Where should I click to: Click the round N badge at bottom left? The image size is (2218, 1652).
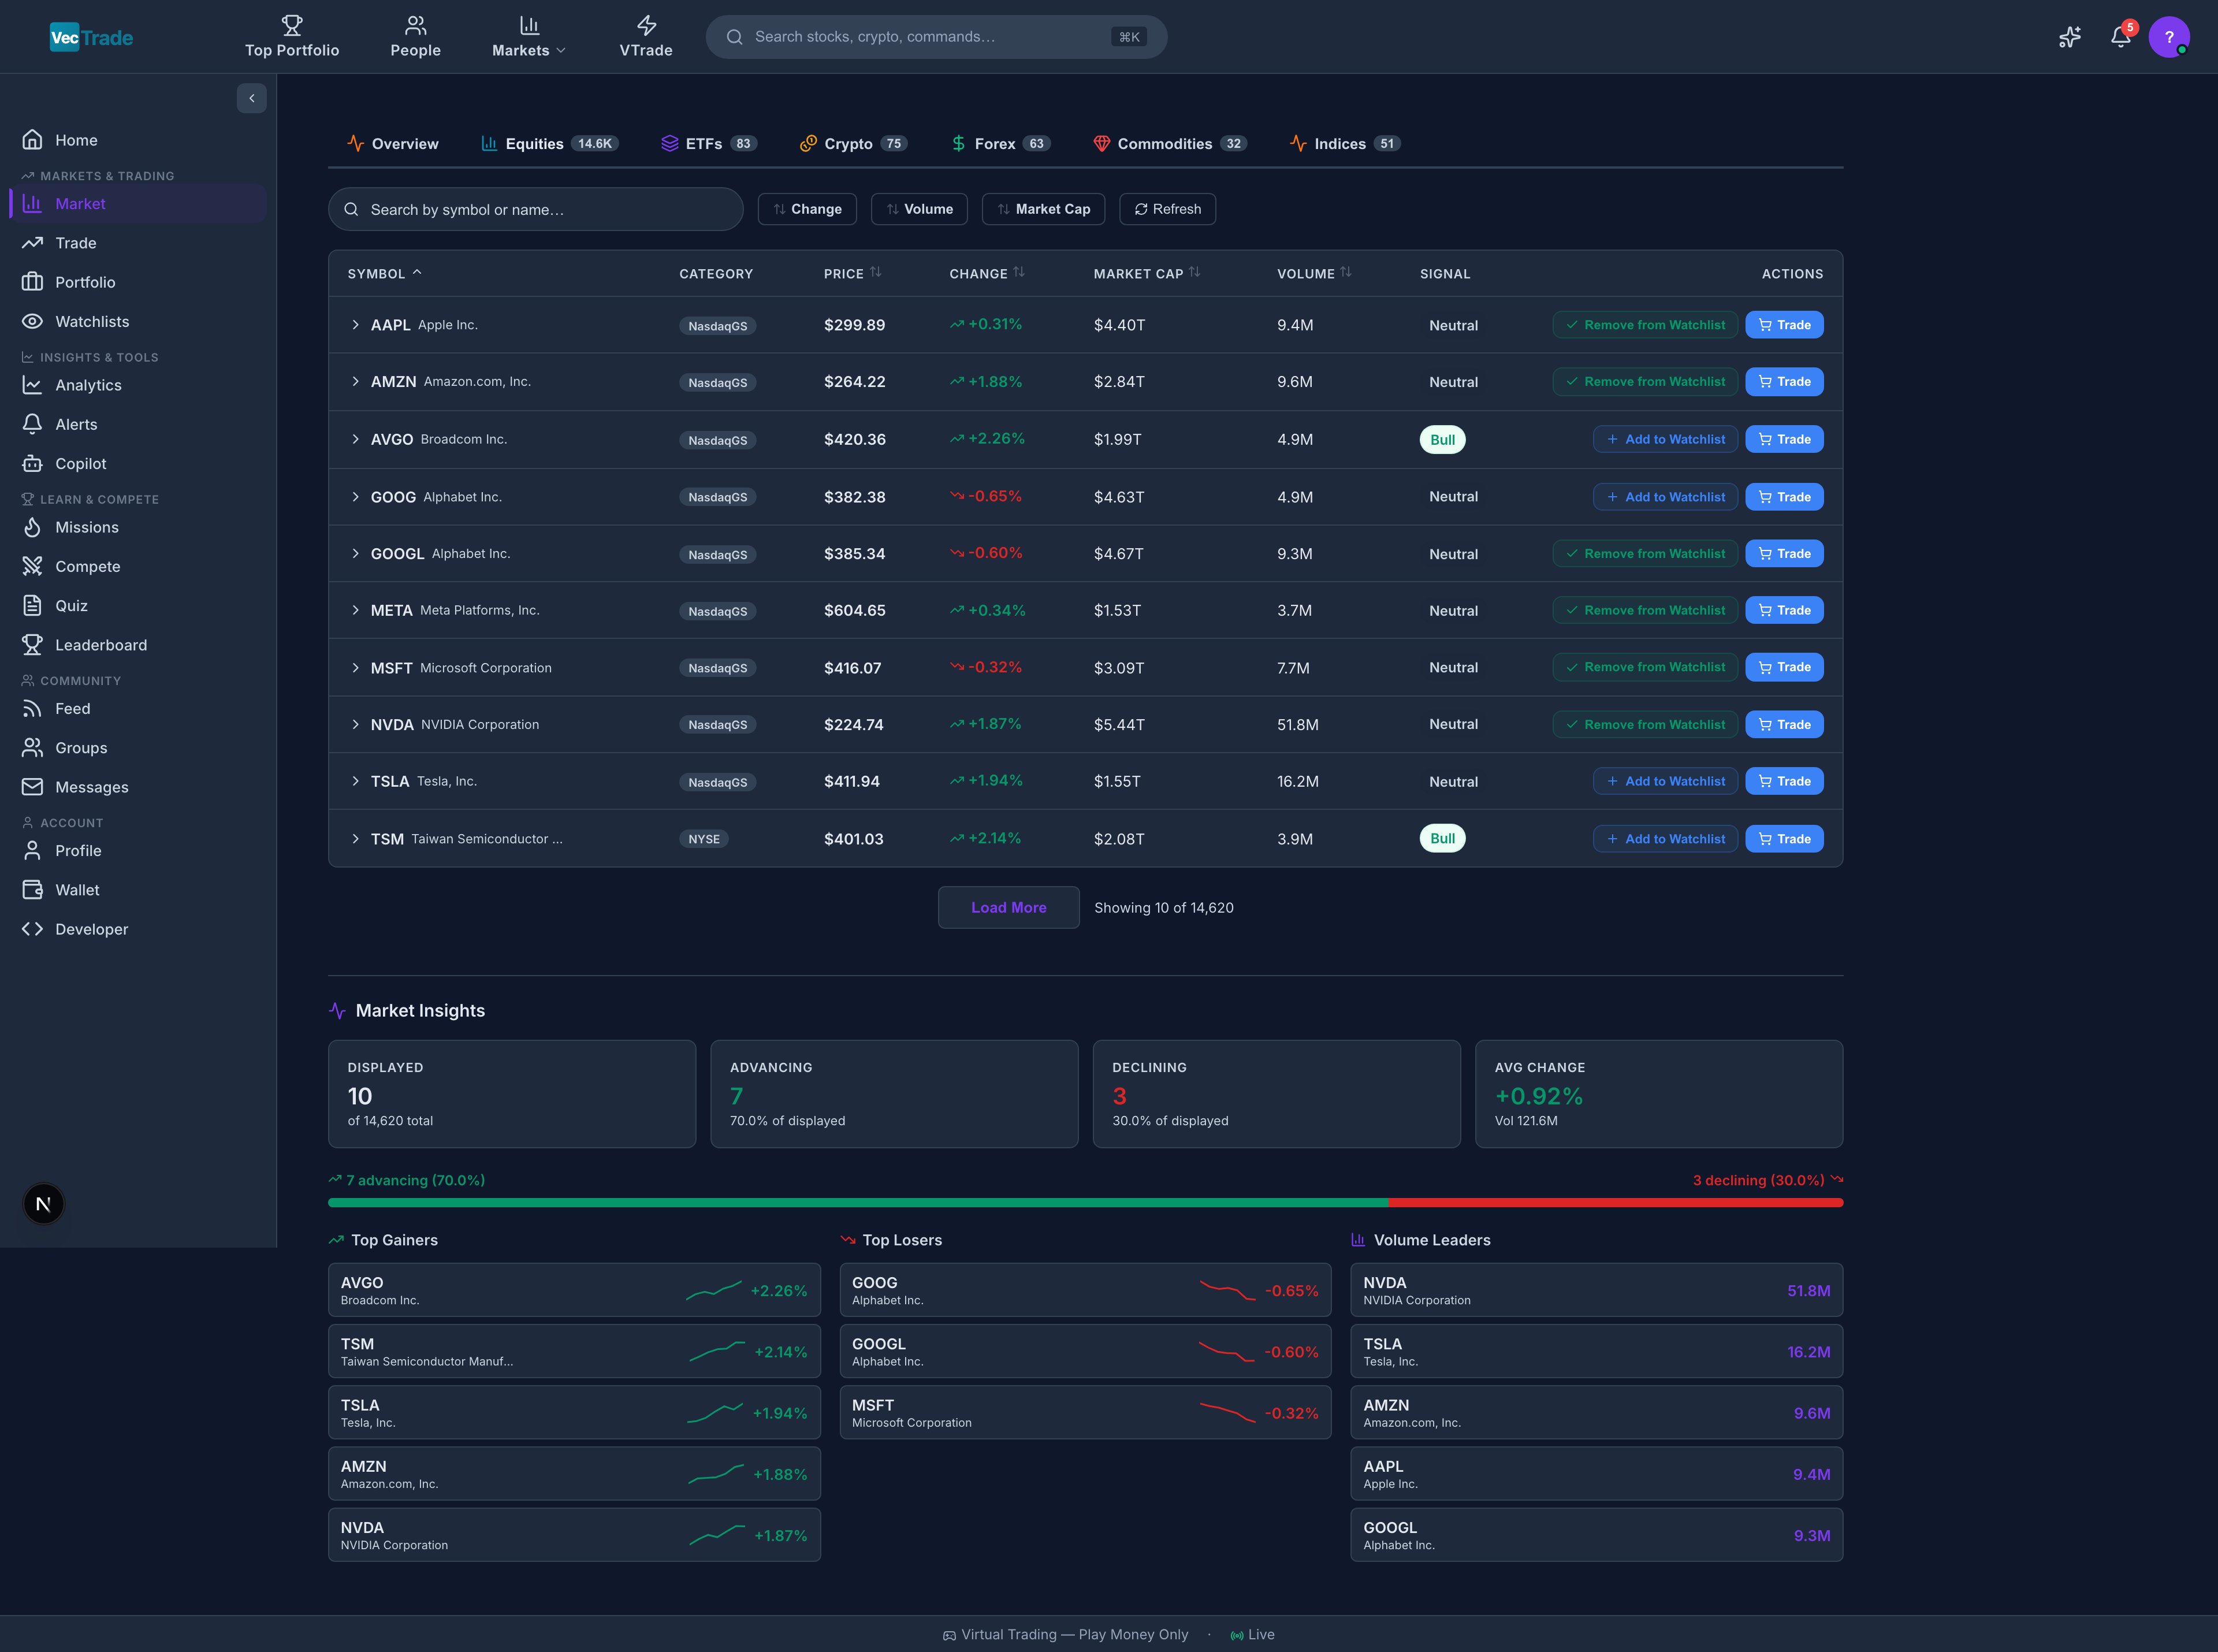click(x=43, y=1204)
